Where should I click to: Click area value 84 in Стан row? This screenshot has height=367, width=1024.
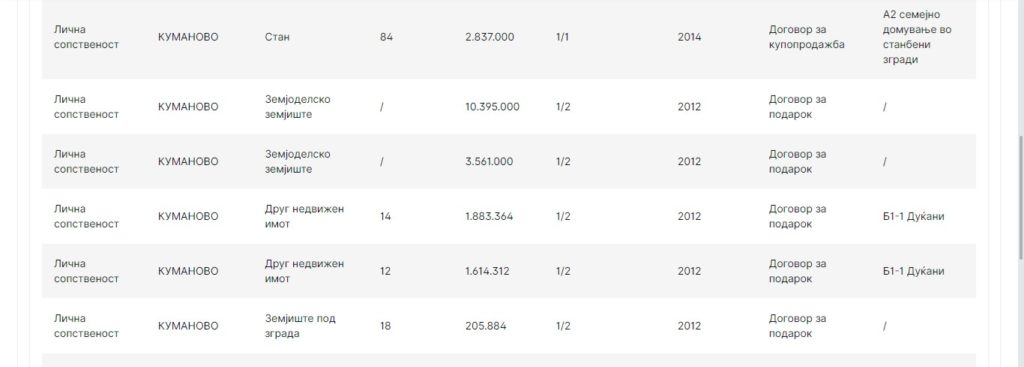(386, 37)
